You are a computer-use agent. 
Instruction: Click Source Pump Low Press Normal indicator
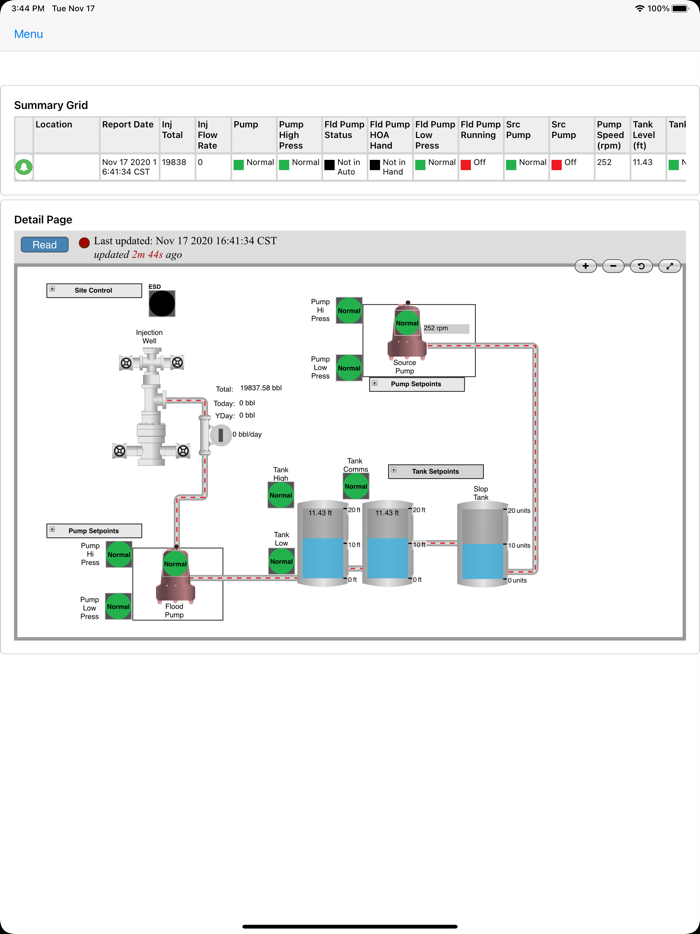pos(349,368)
